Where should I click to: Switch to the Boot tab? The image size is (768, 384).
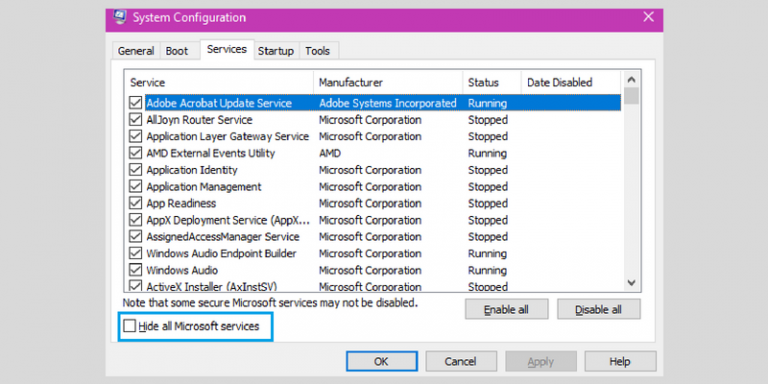click(177, 51)
